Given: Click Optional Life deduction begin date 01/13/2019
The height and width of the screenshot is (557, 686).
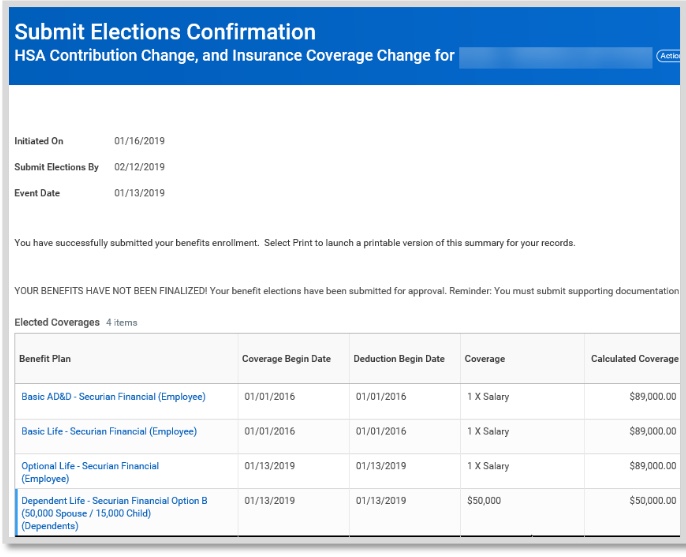Looking at the screenshot, I should [x=381, y=466].
